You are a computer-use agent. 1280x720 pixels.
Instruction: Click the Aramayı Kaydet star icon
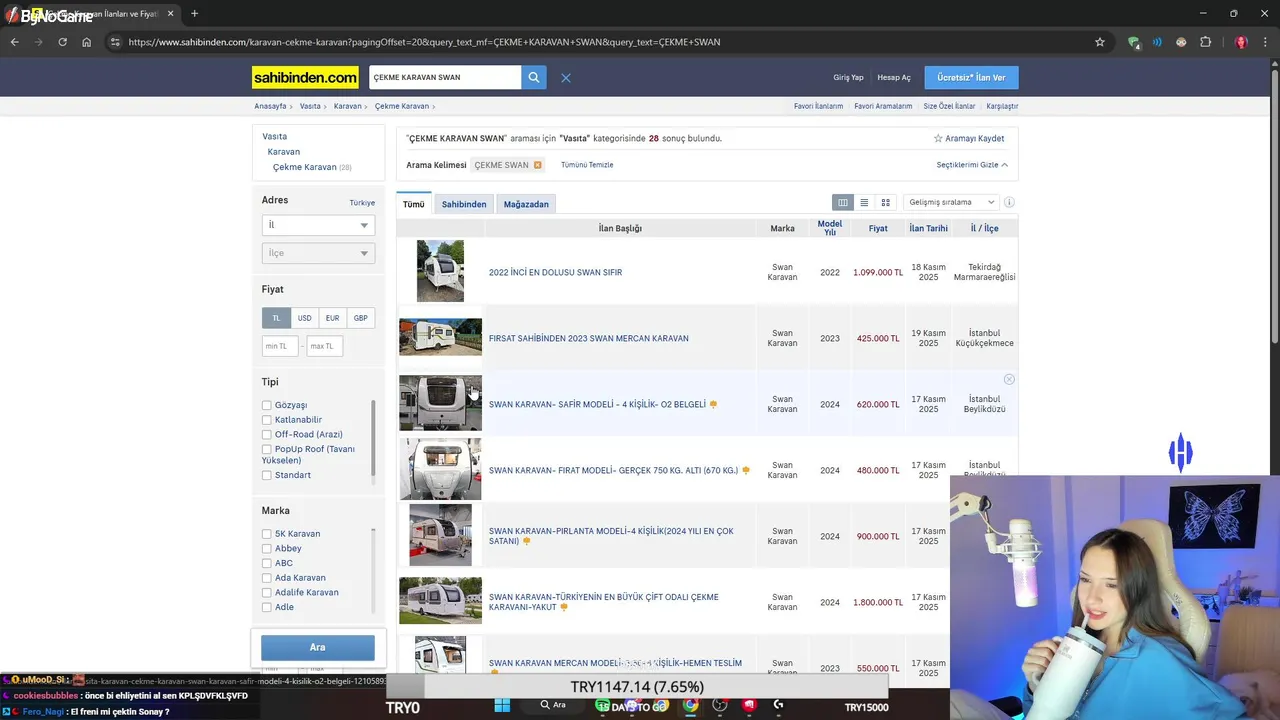938,138
